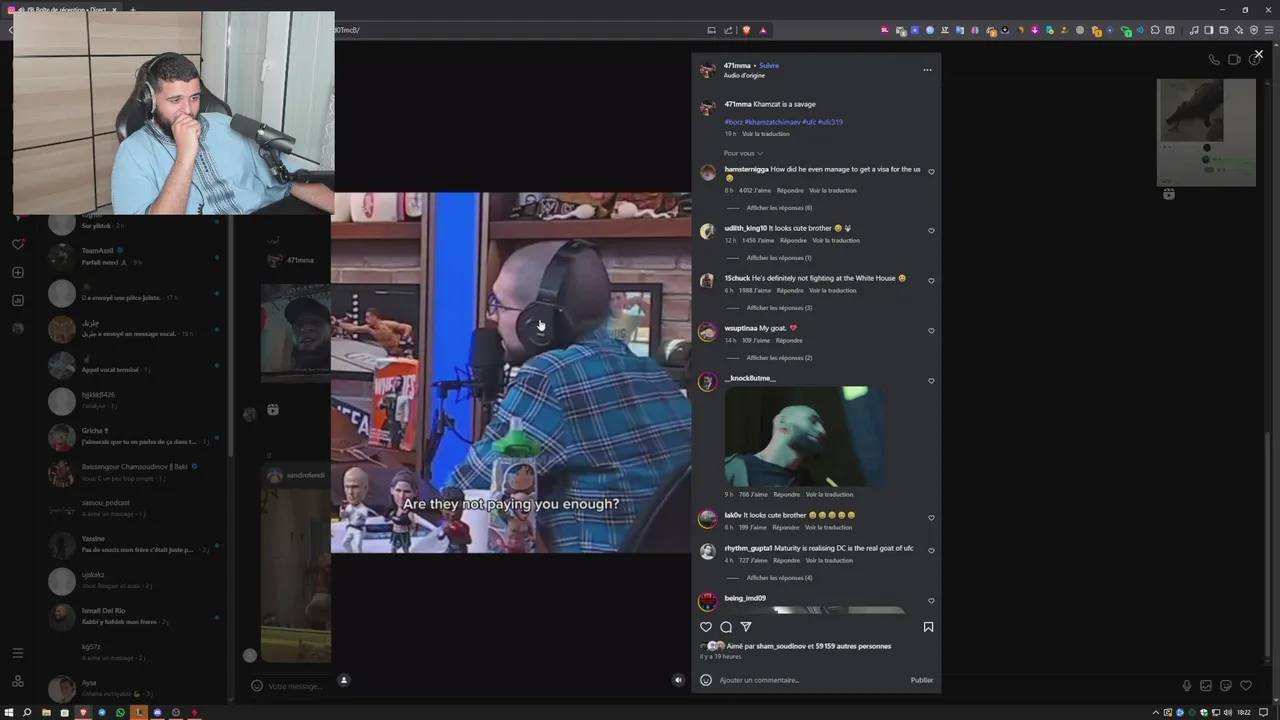Click the username 471mma in the post header
This screenshot has width=1280, height=720.
pyautogui.click(x=737, y=66)
